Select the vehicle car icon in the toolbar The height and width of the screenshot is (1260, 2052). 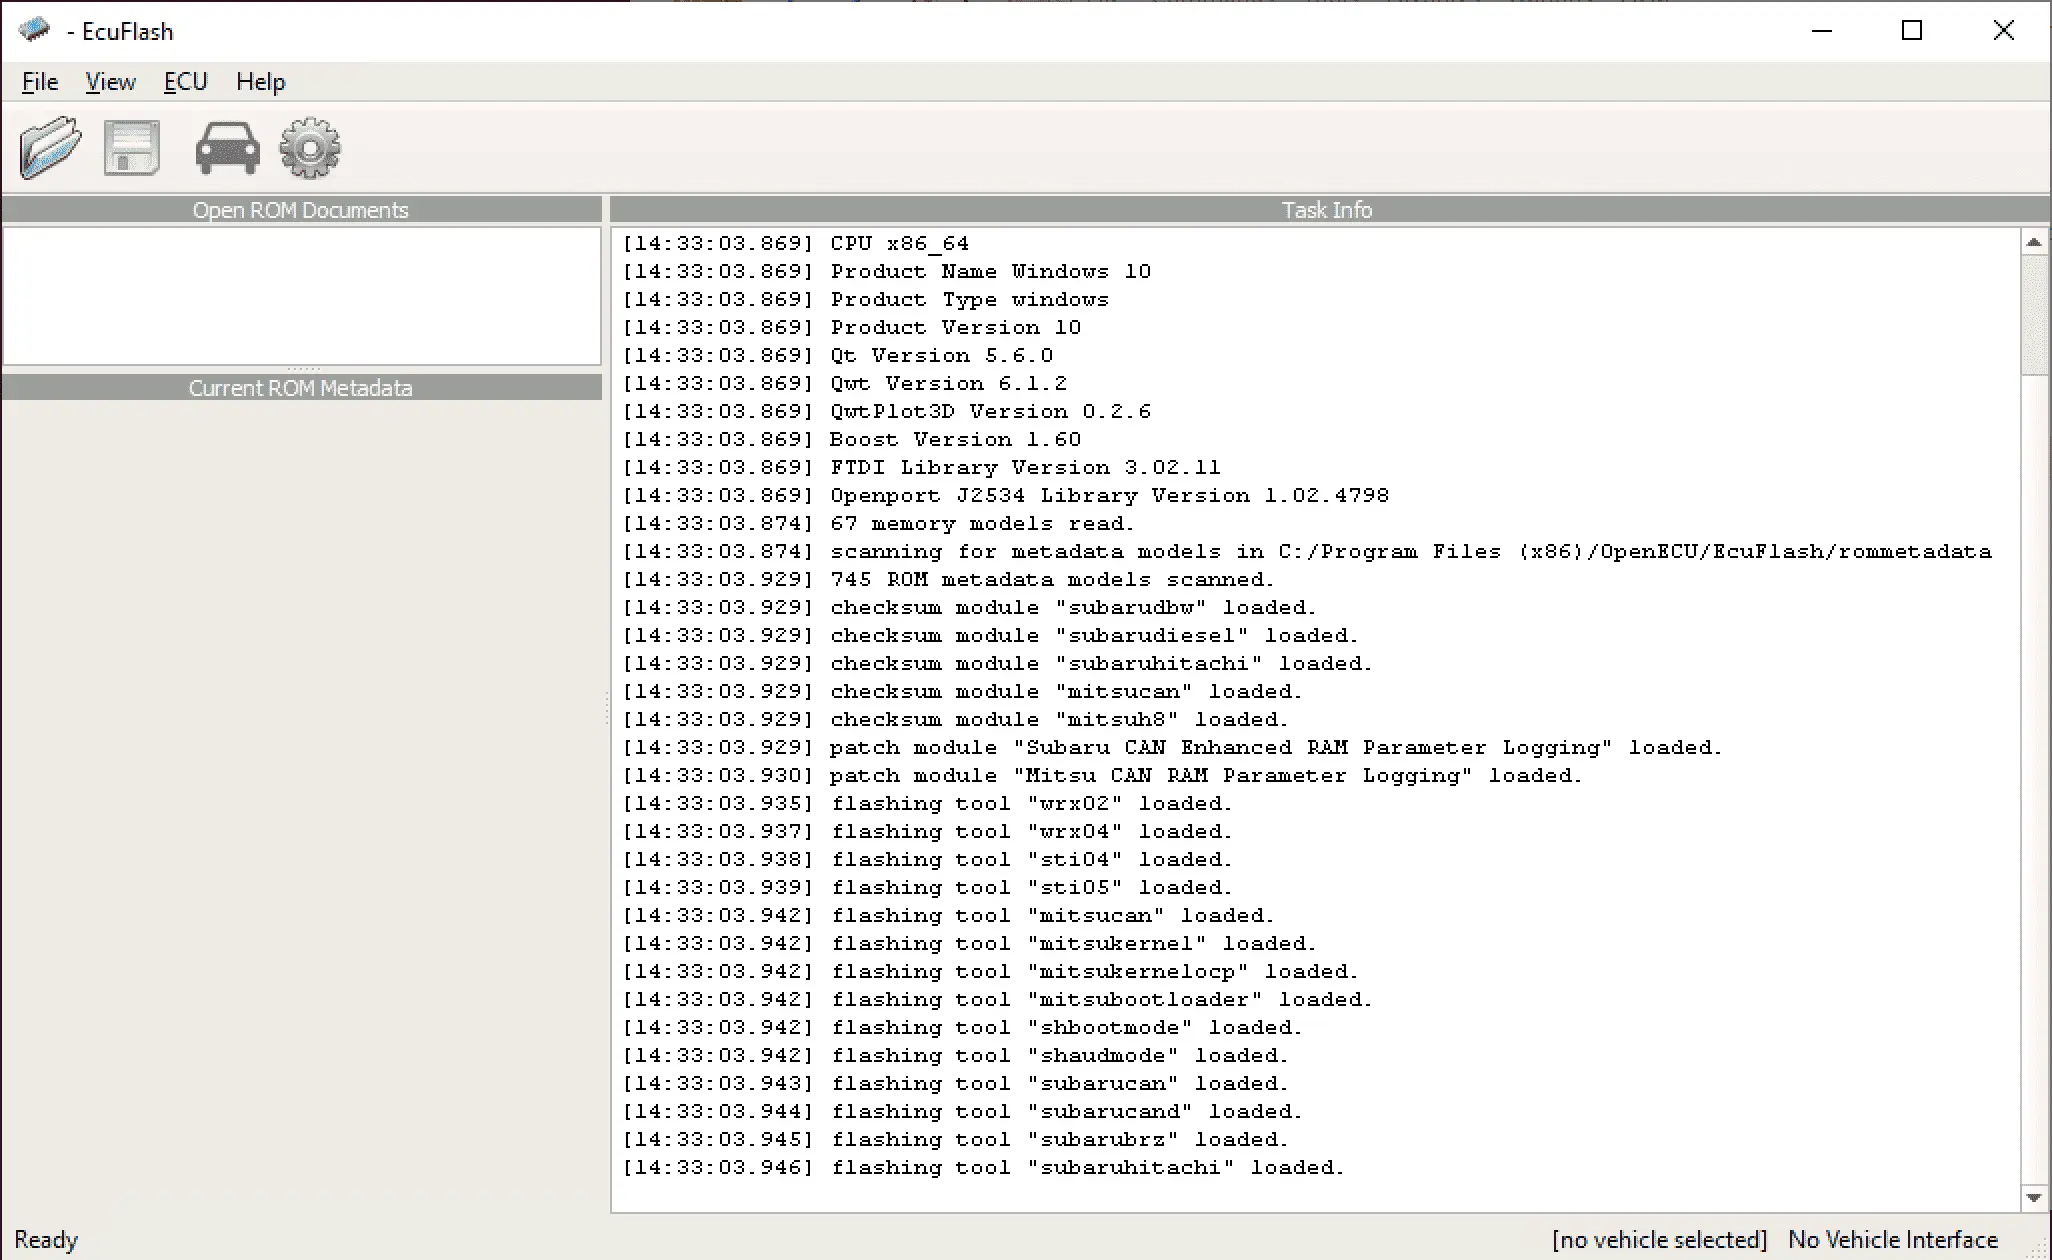pyautogui.click(x=228, y=148)
